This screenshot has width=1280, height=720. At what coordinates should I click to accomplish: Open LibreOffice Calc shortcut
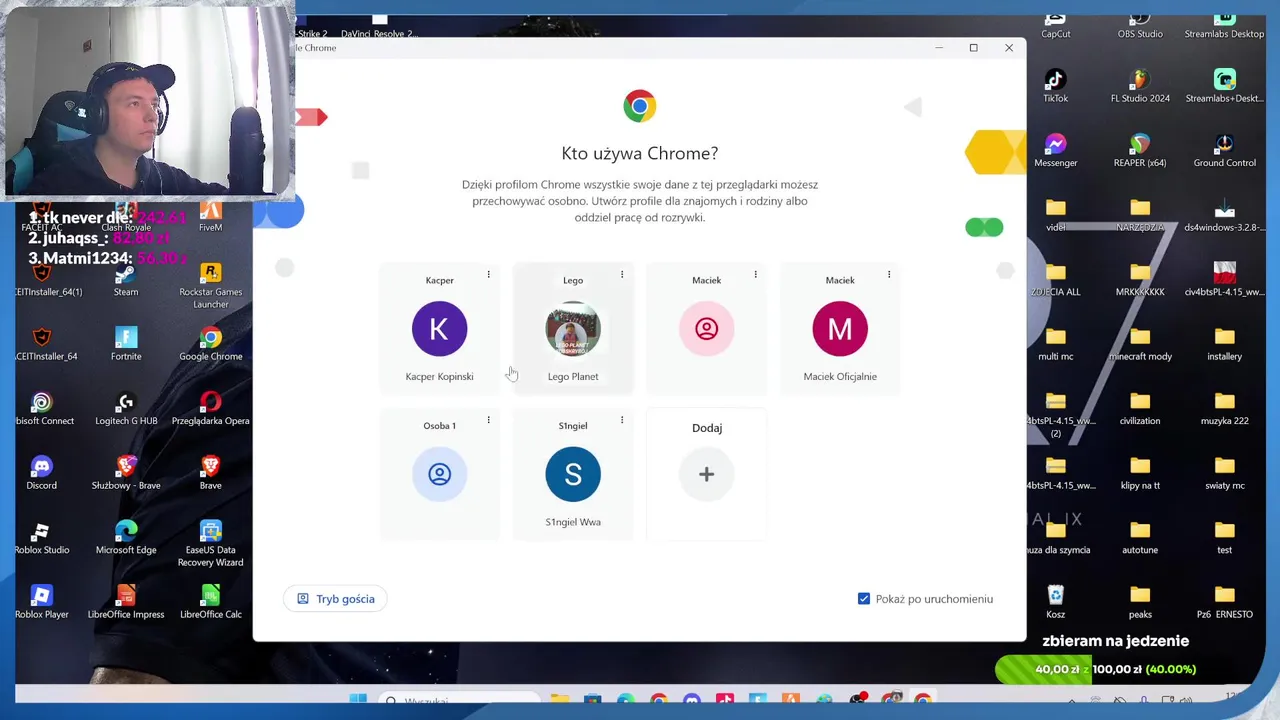click(x=210, y=602)
